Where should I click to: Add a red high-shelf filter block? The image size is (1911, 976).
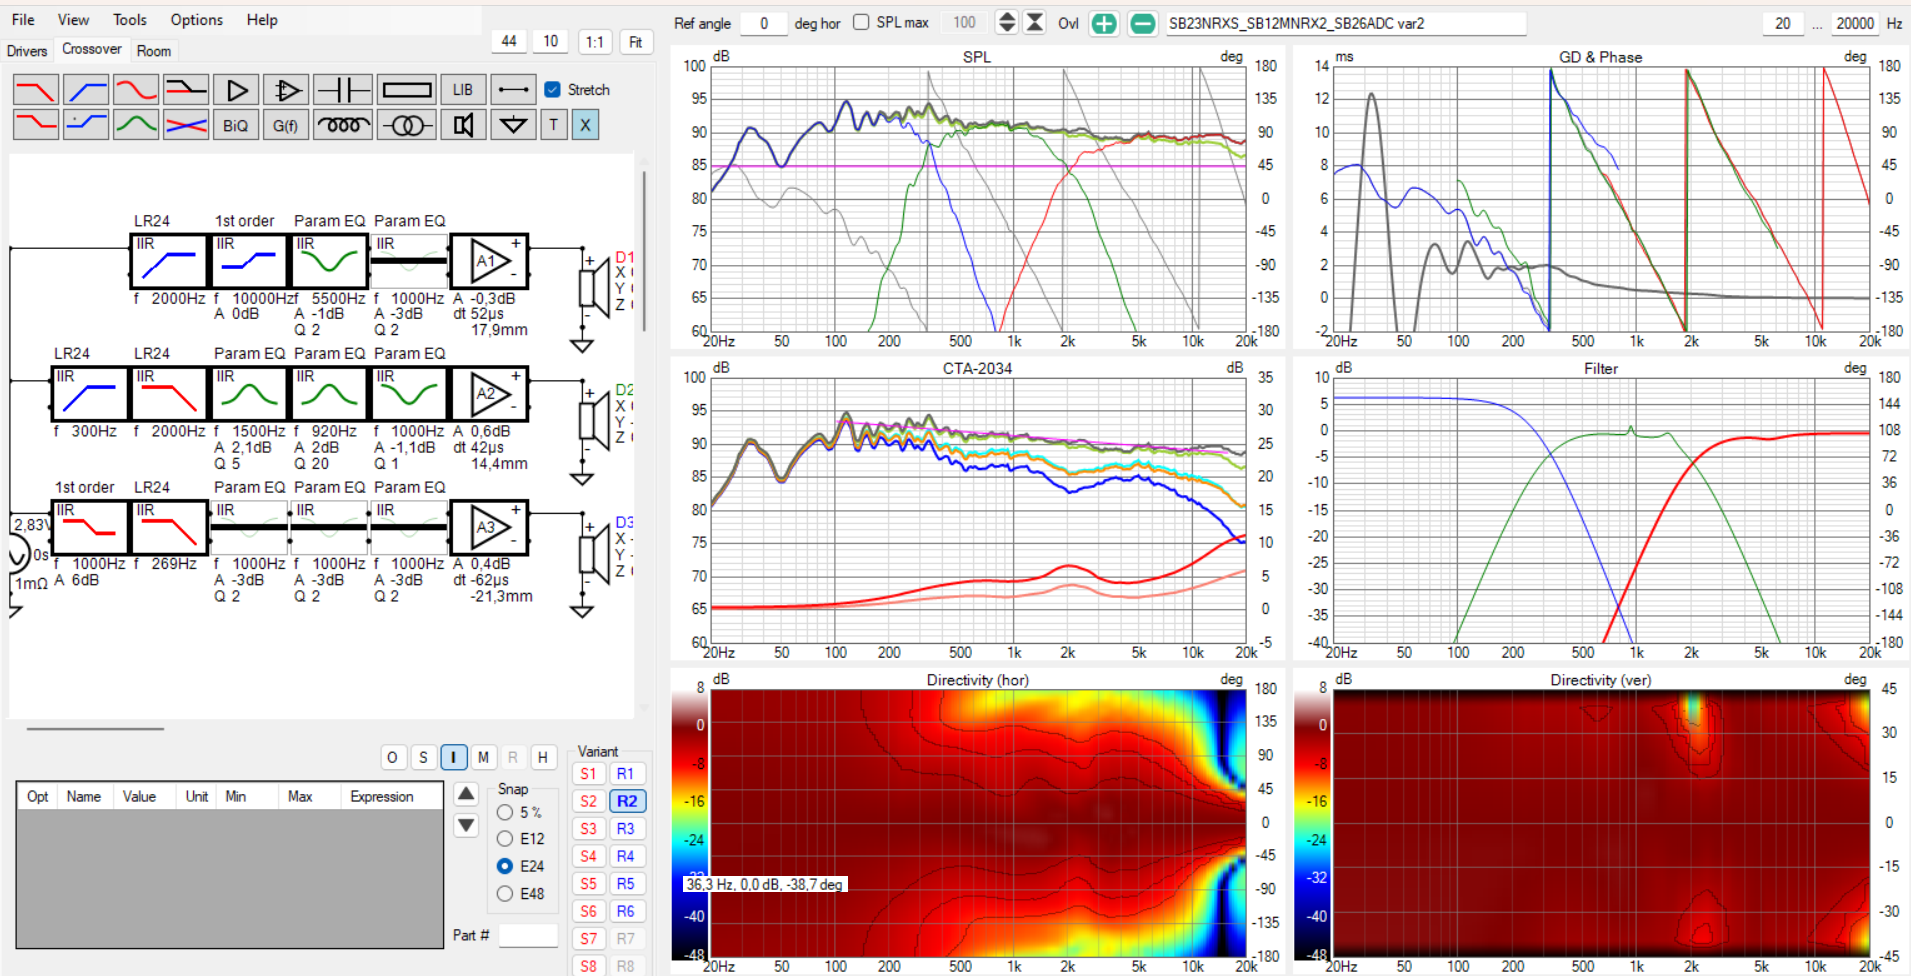point(36,125)
